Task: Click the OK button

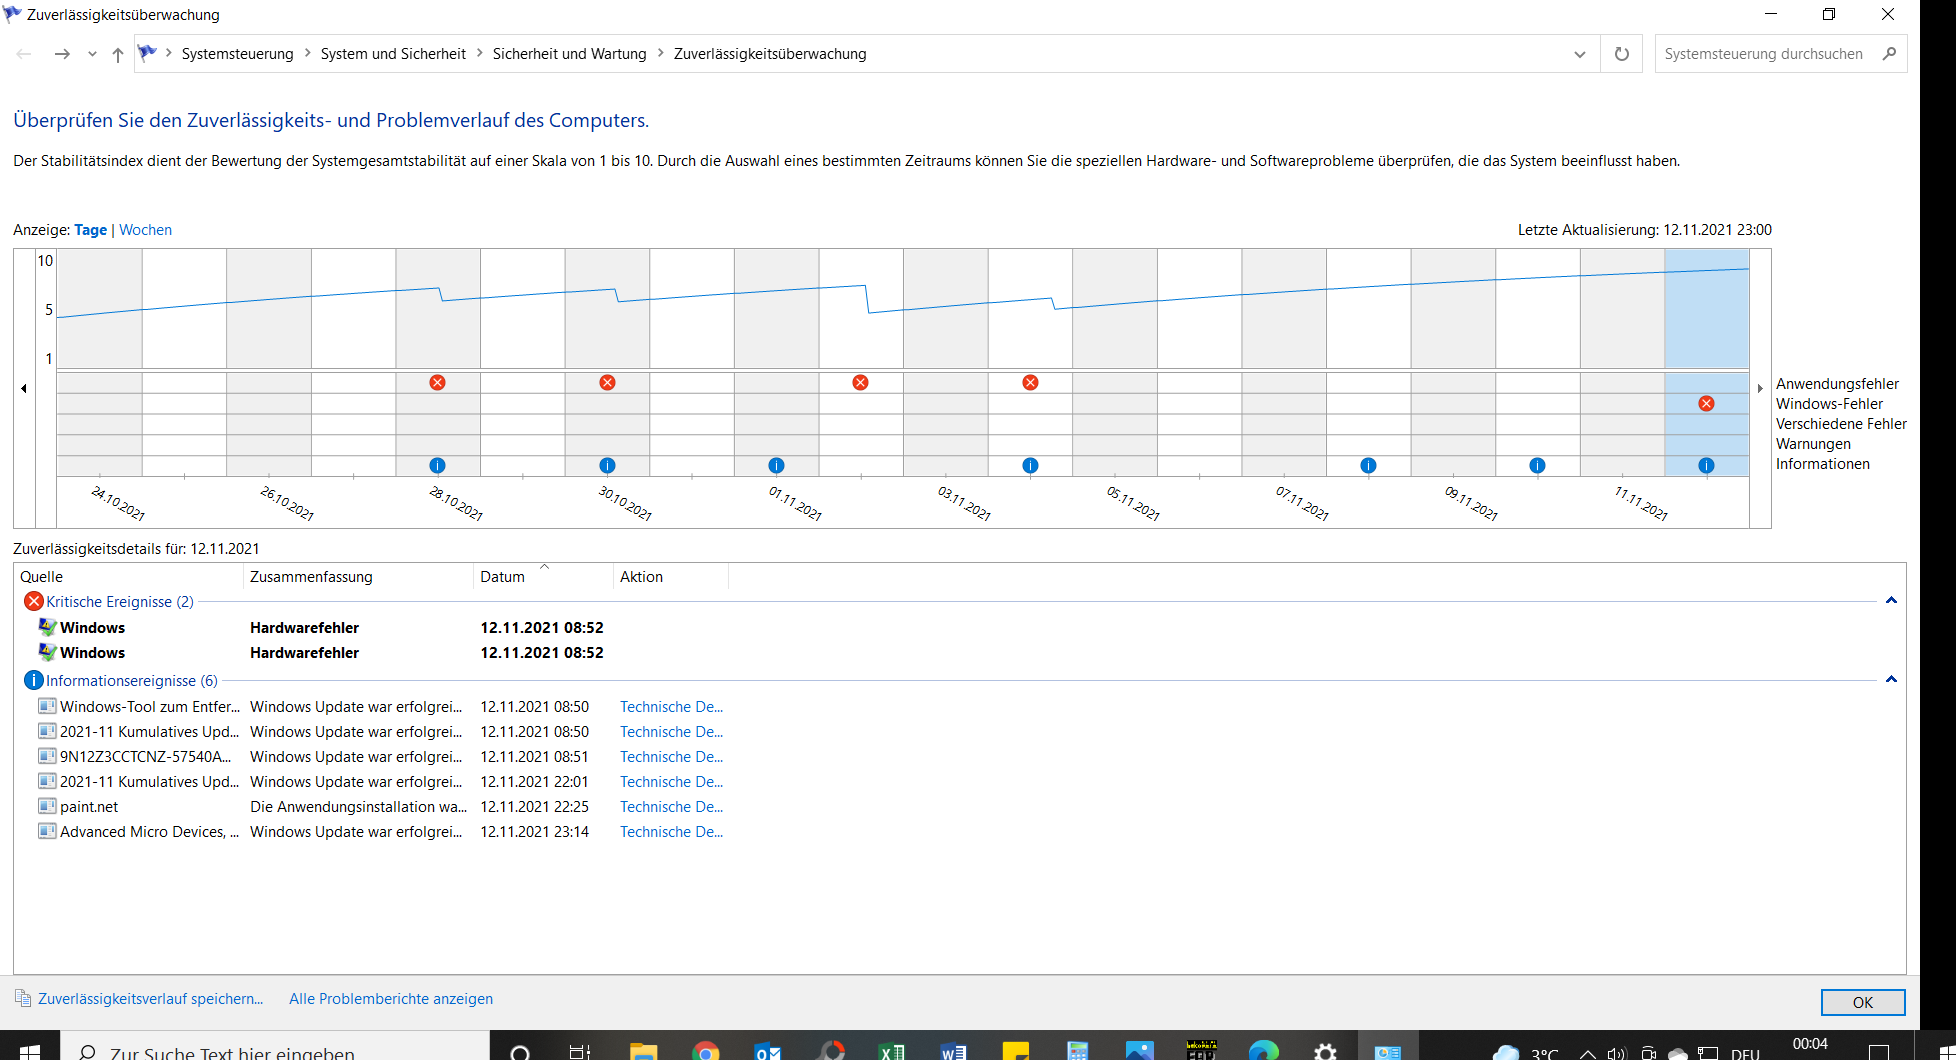Action: coord(1863,1002)
